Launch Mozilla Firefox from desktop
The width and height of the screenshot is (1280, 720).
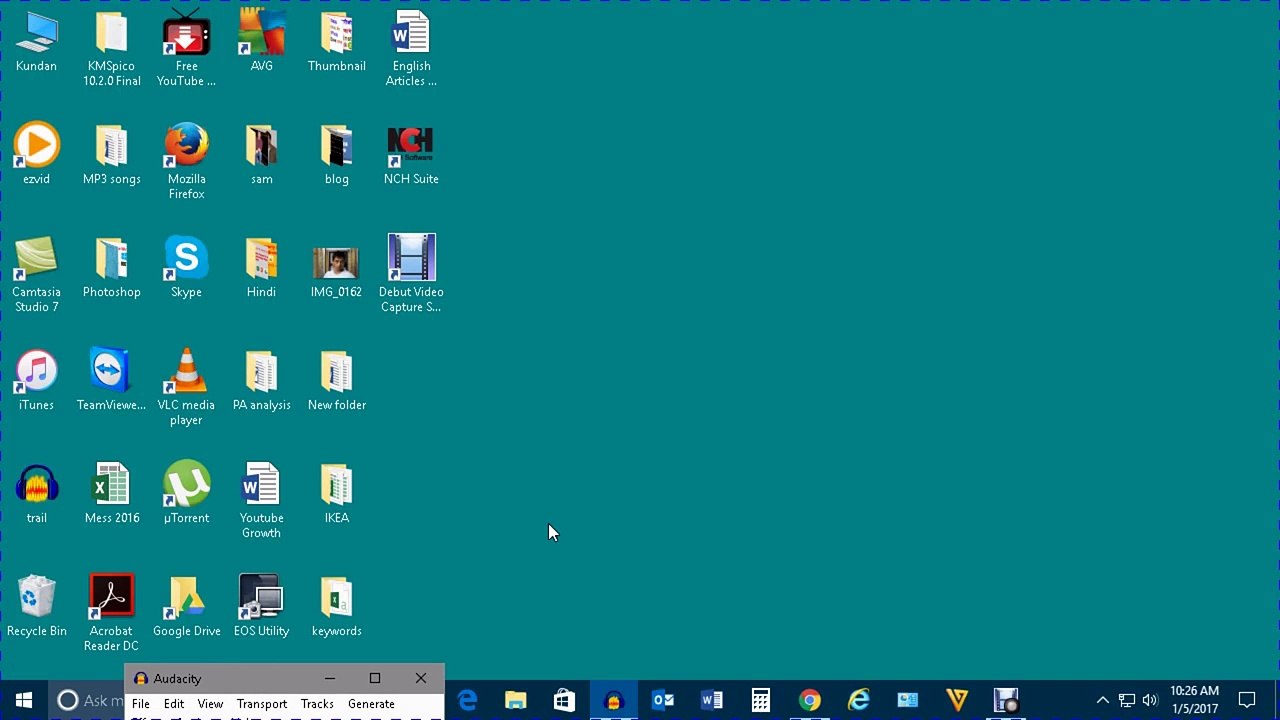(186, 162)
